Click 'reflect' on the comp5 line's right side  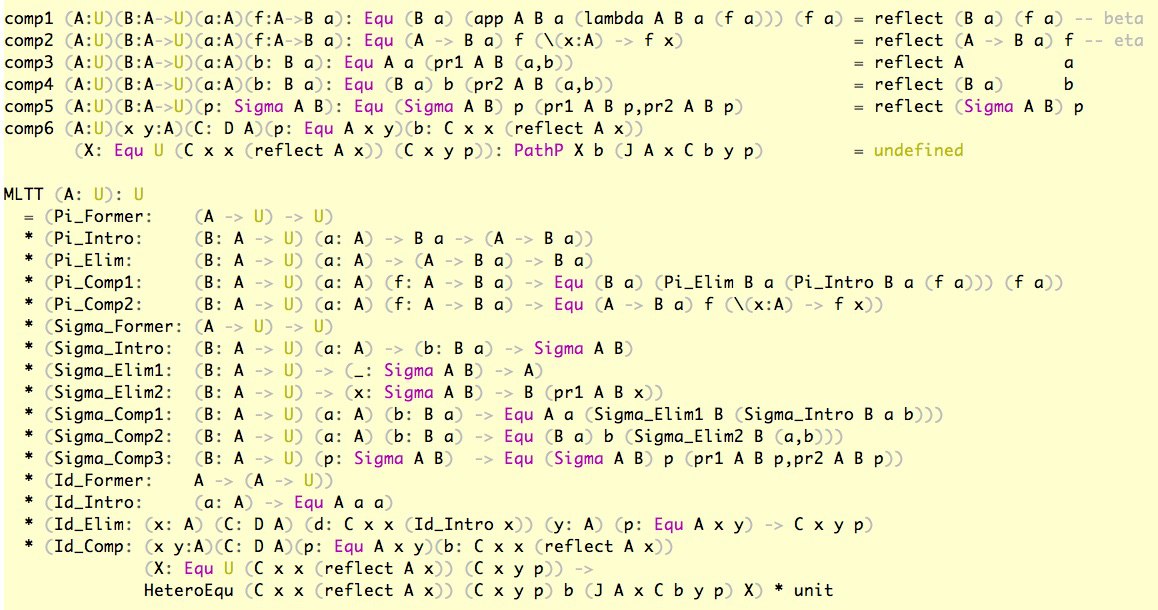pyautogui.click(x=908, y=107)
